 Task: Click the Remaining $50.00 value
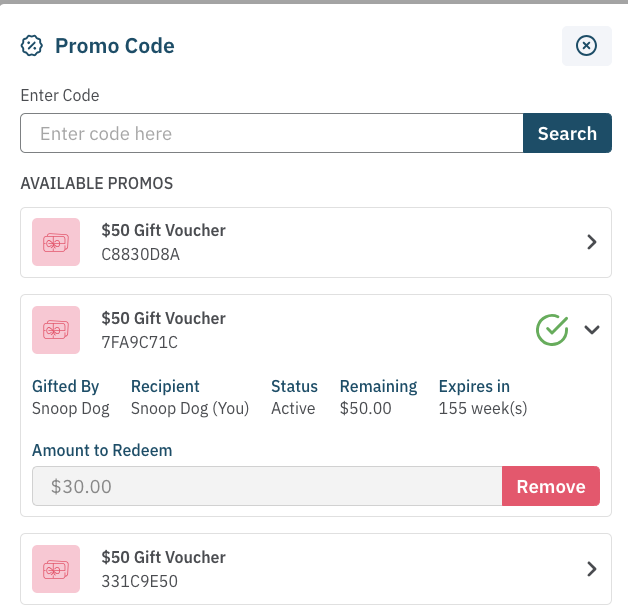[365, 408]
